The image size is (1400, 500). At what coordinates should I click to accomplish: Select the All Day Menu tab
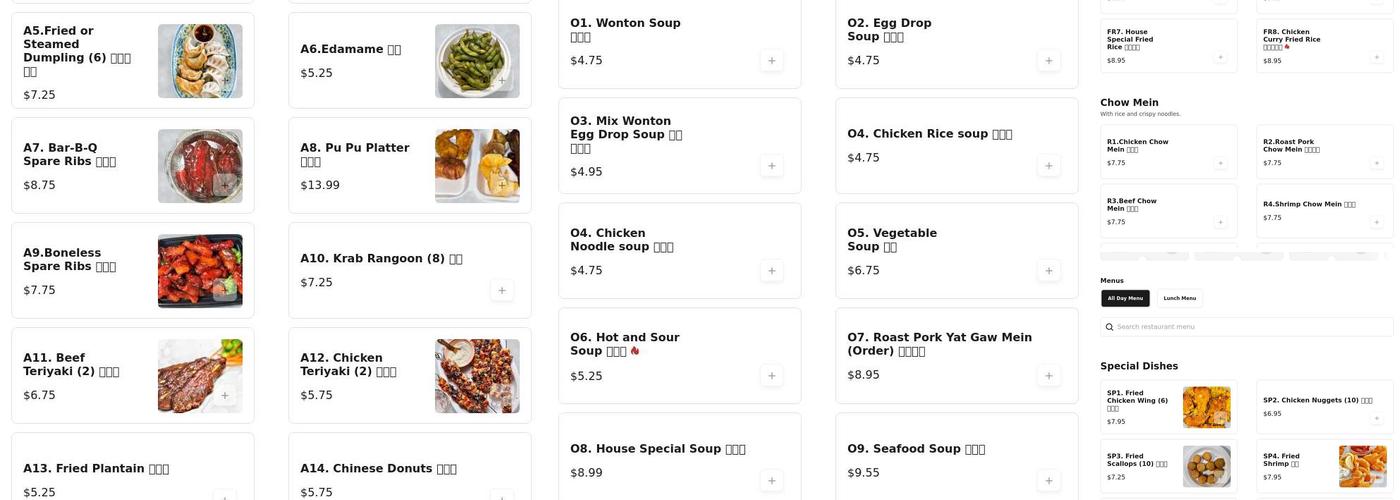point(1125,298)
